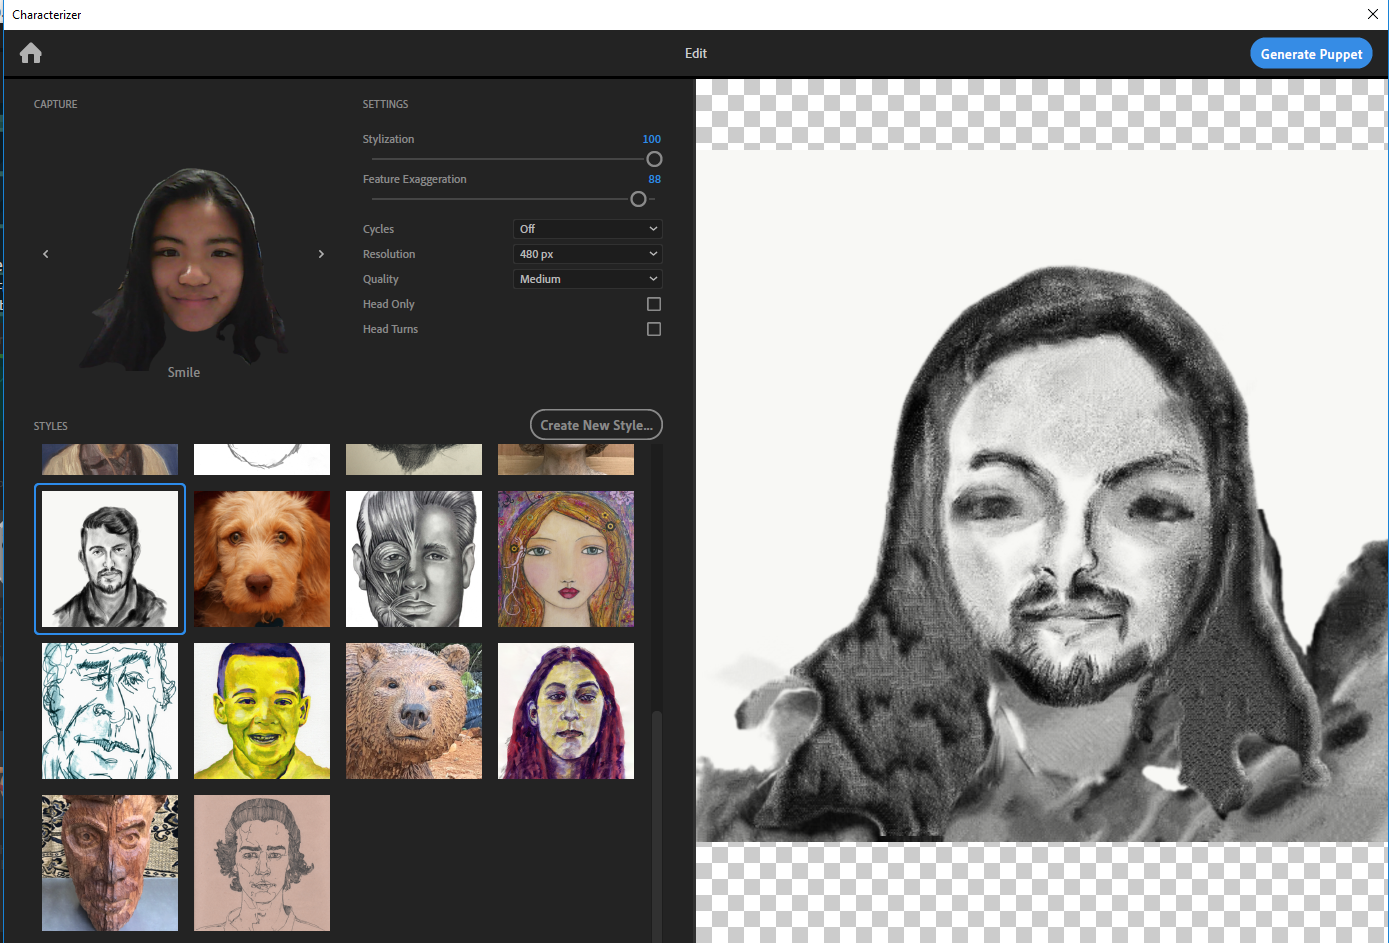Open the Cycles dropdown
1389x943 pixels.
click(x=587, y=229)
